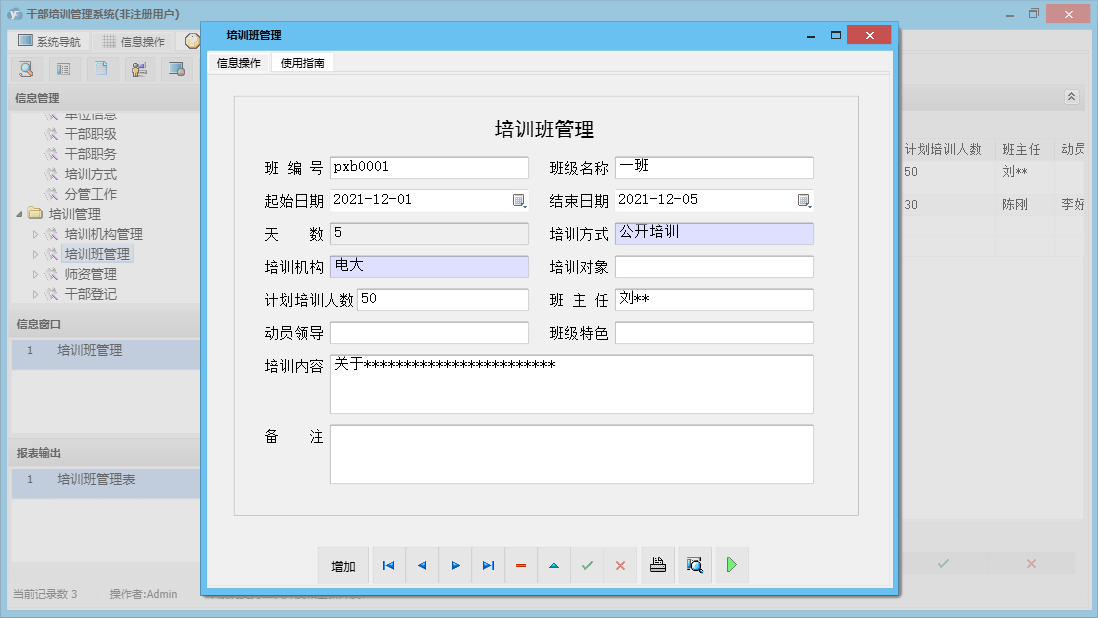Image resolution: width=1098 pixels, height=618 pixels.
Task: Click the 增加 button to add record
Action: (x=343, y=565)
